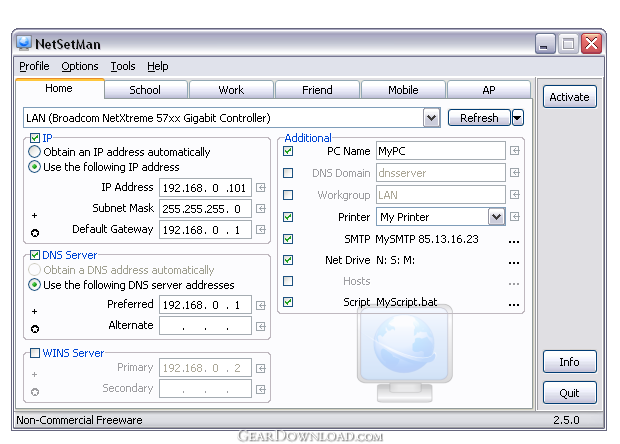
Task: Switch to the Friend profile tab
Action: [x=317, y=90]
